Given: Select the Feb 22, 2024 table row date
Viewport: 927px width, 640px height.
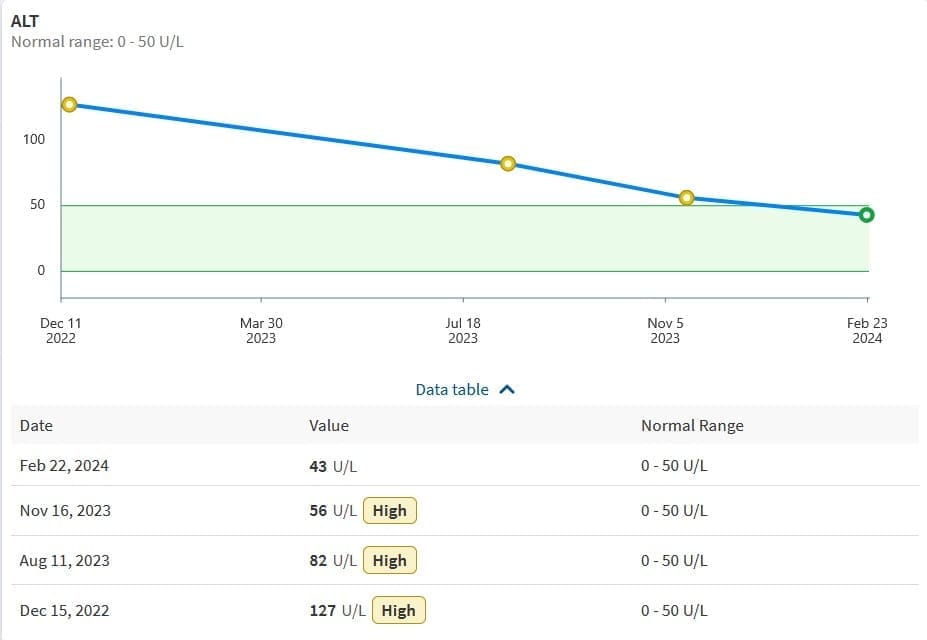Looking at the screenshot, I should 64,466.
